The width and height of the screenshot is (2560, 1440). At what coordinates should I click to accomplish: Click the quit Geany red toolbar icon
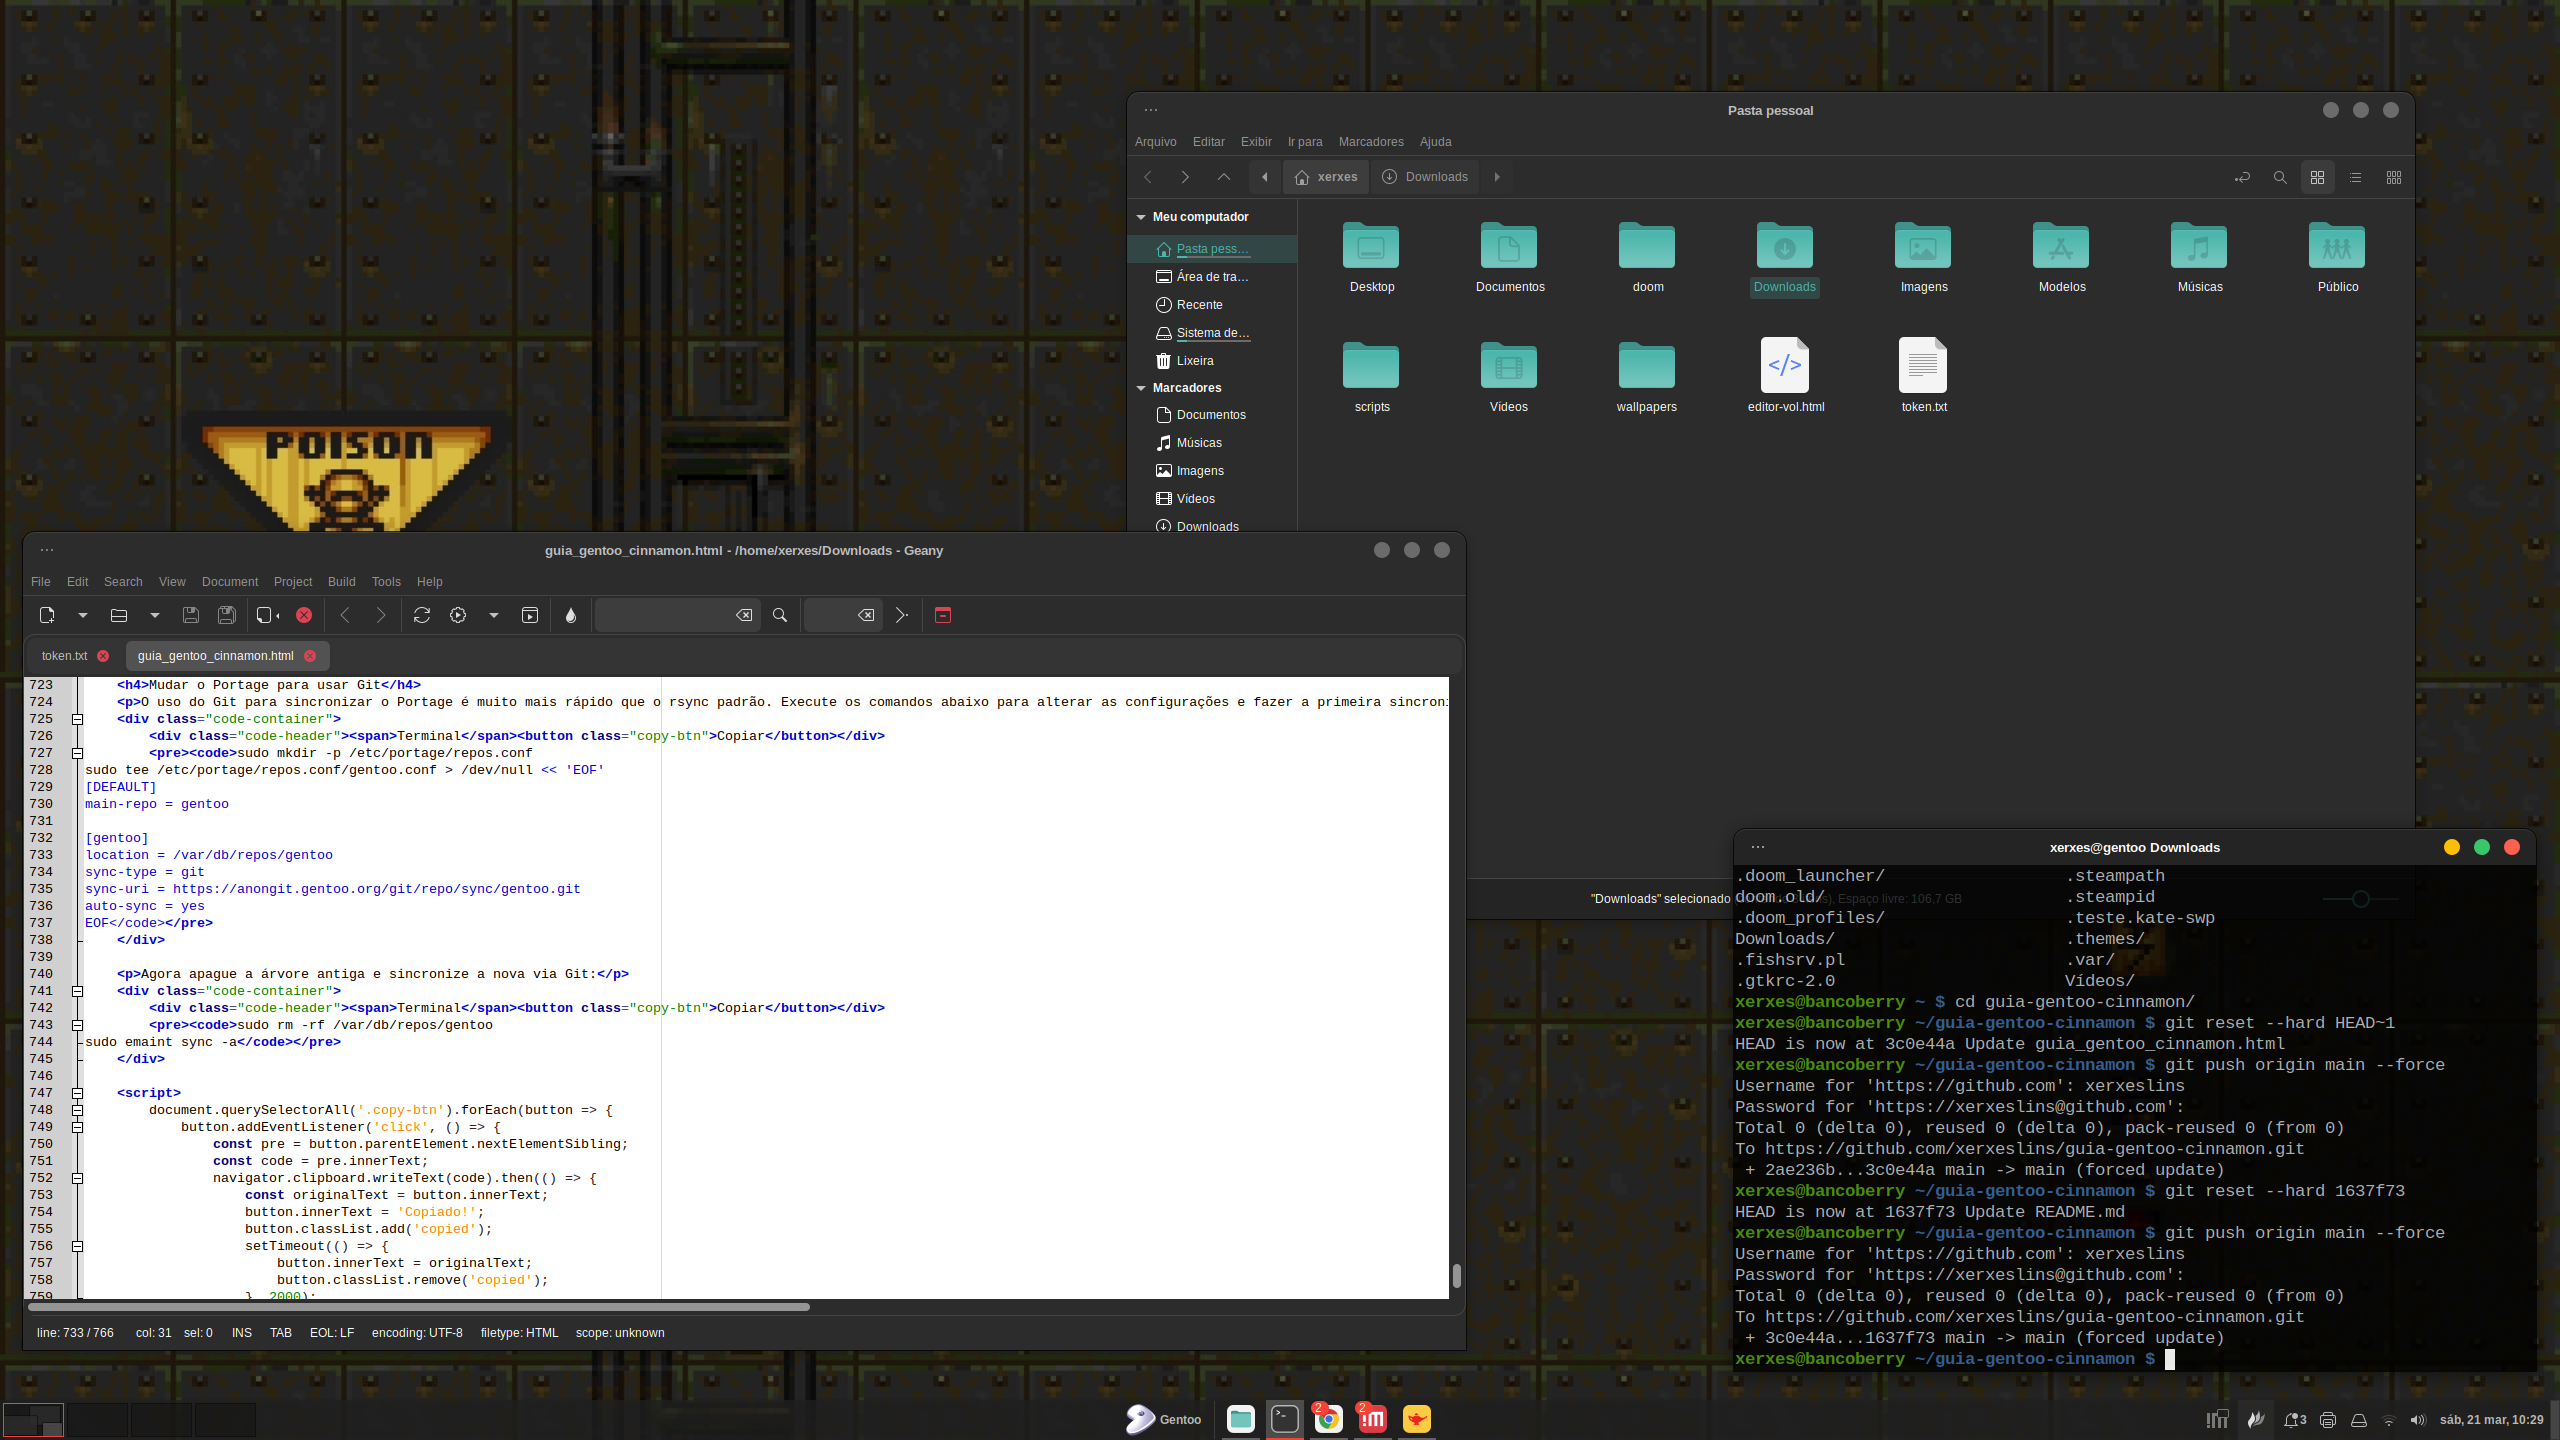pyautogui.click(x=942, y=615)
